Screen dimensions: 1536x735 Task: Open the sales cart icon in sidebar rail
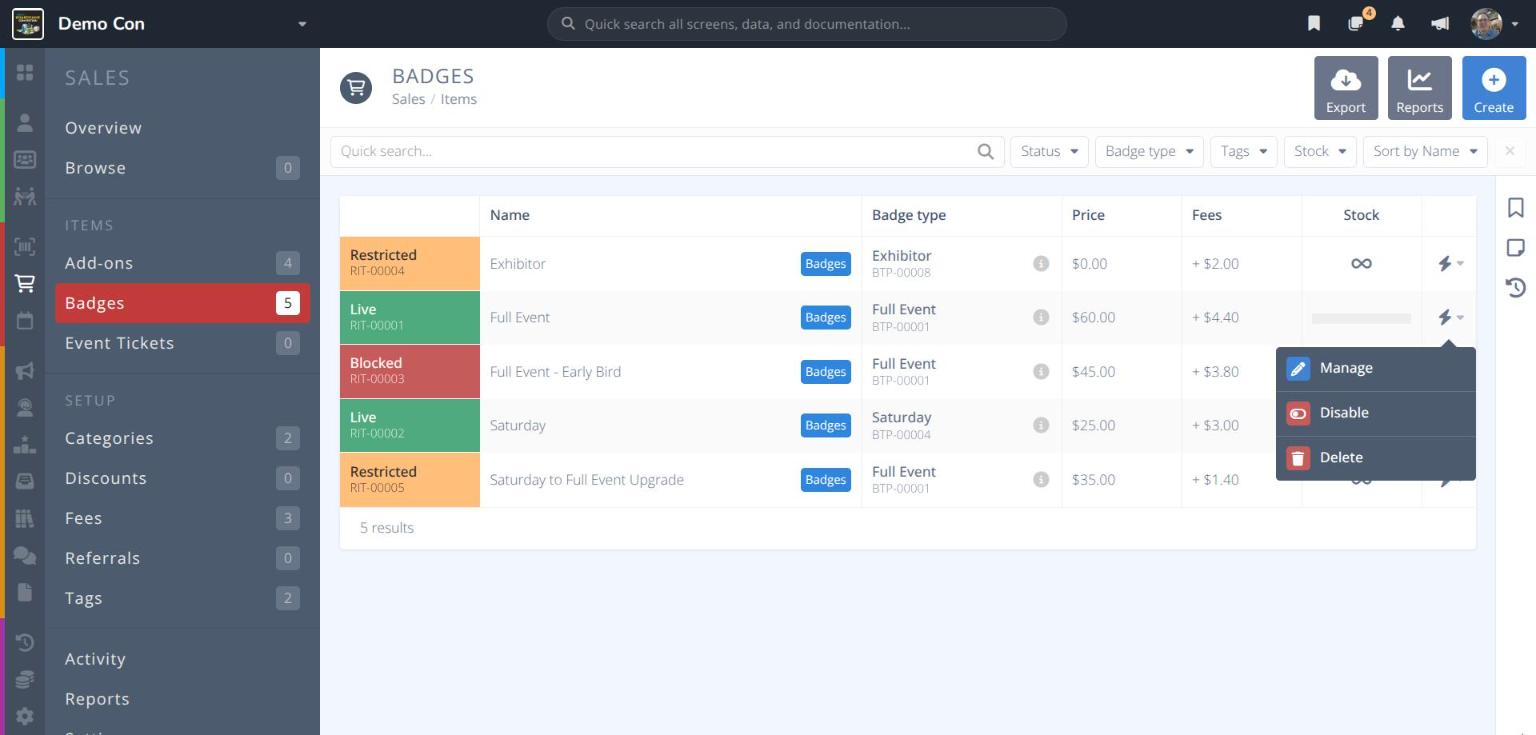[x=25, y=284]
